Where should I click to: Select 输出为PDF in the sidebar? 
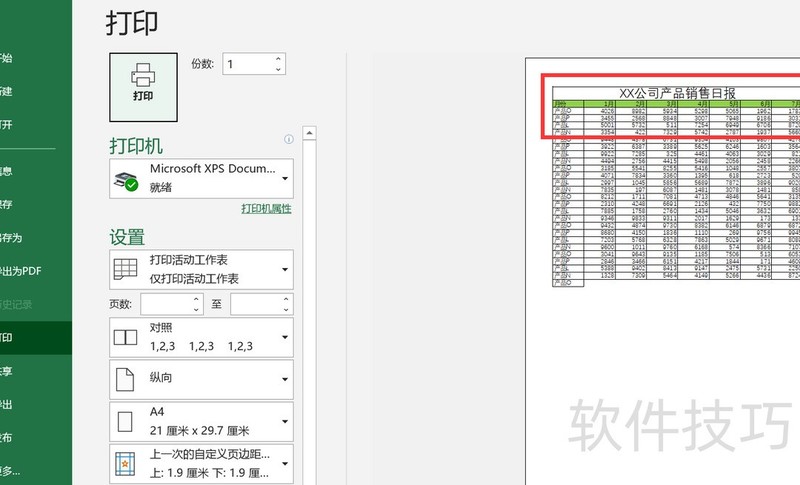pos(36,271)
